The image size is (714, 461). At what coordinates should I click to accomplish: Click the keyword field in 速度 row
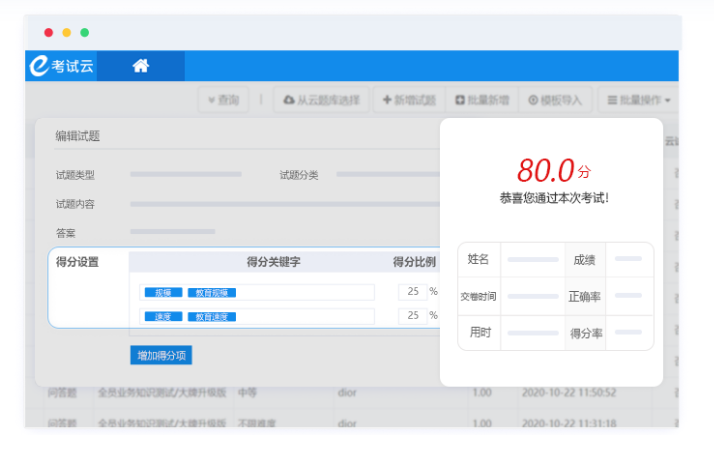pos(305,316)
